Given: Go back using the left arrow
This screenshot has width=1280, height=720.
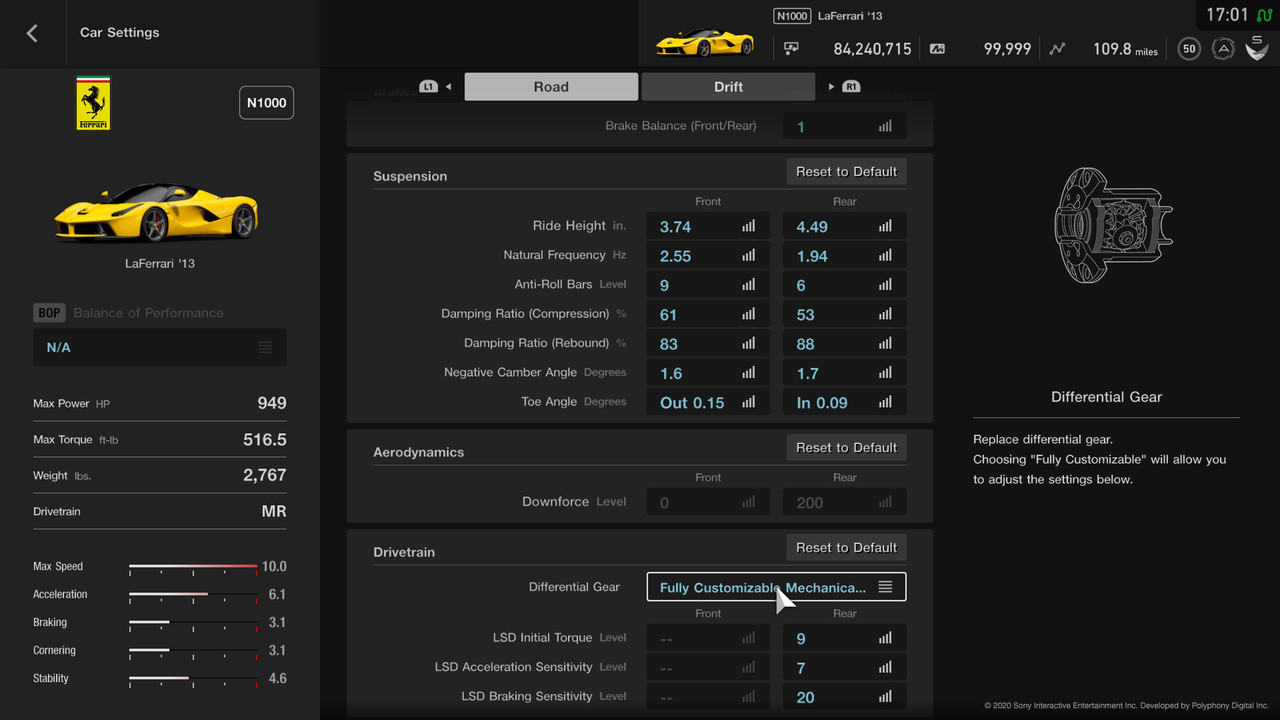Looking at the screenshot, I should [32, 33].
